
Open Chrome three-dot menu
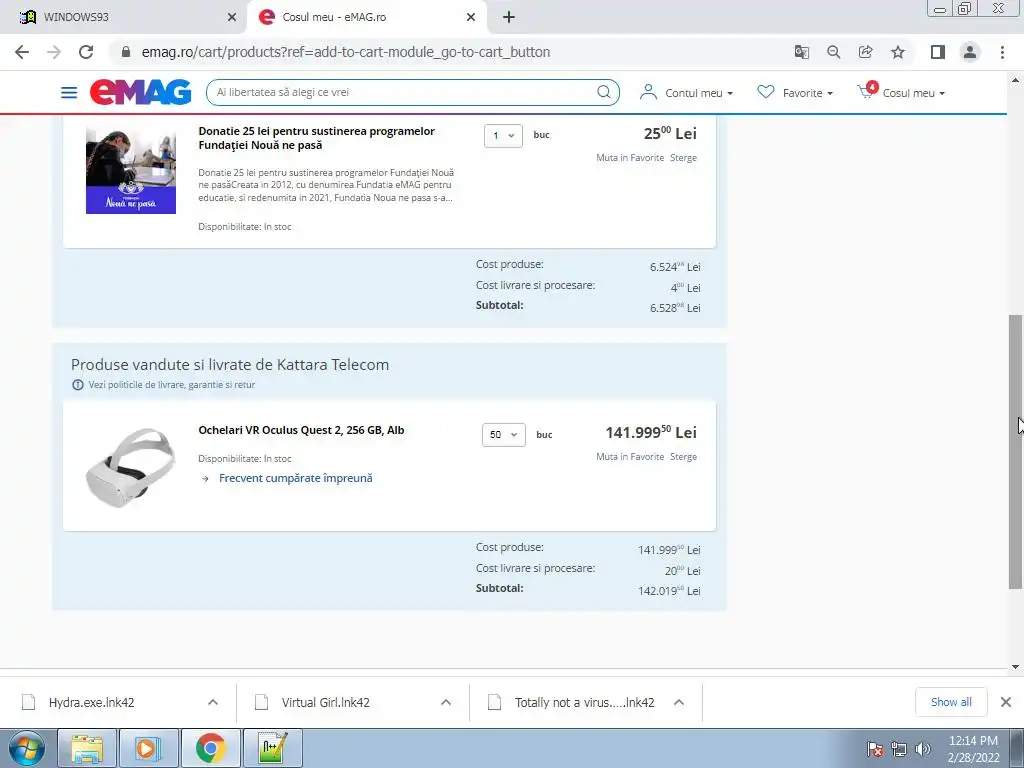1002,52
